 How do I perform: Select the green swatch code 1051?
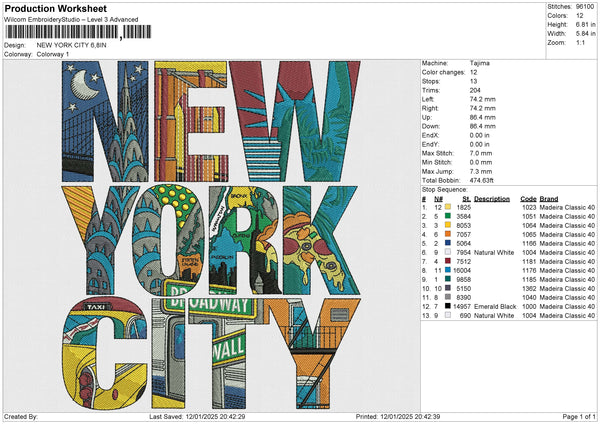pos(447,215)
